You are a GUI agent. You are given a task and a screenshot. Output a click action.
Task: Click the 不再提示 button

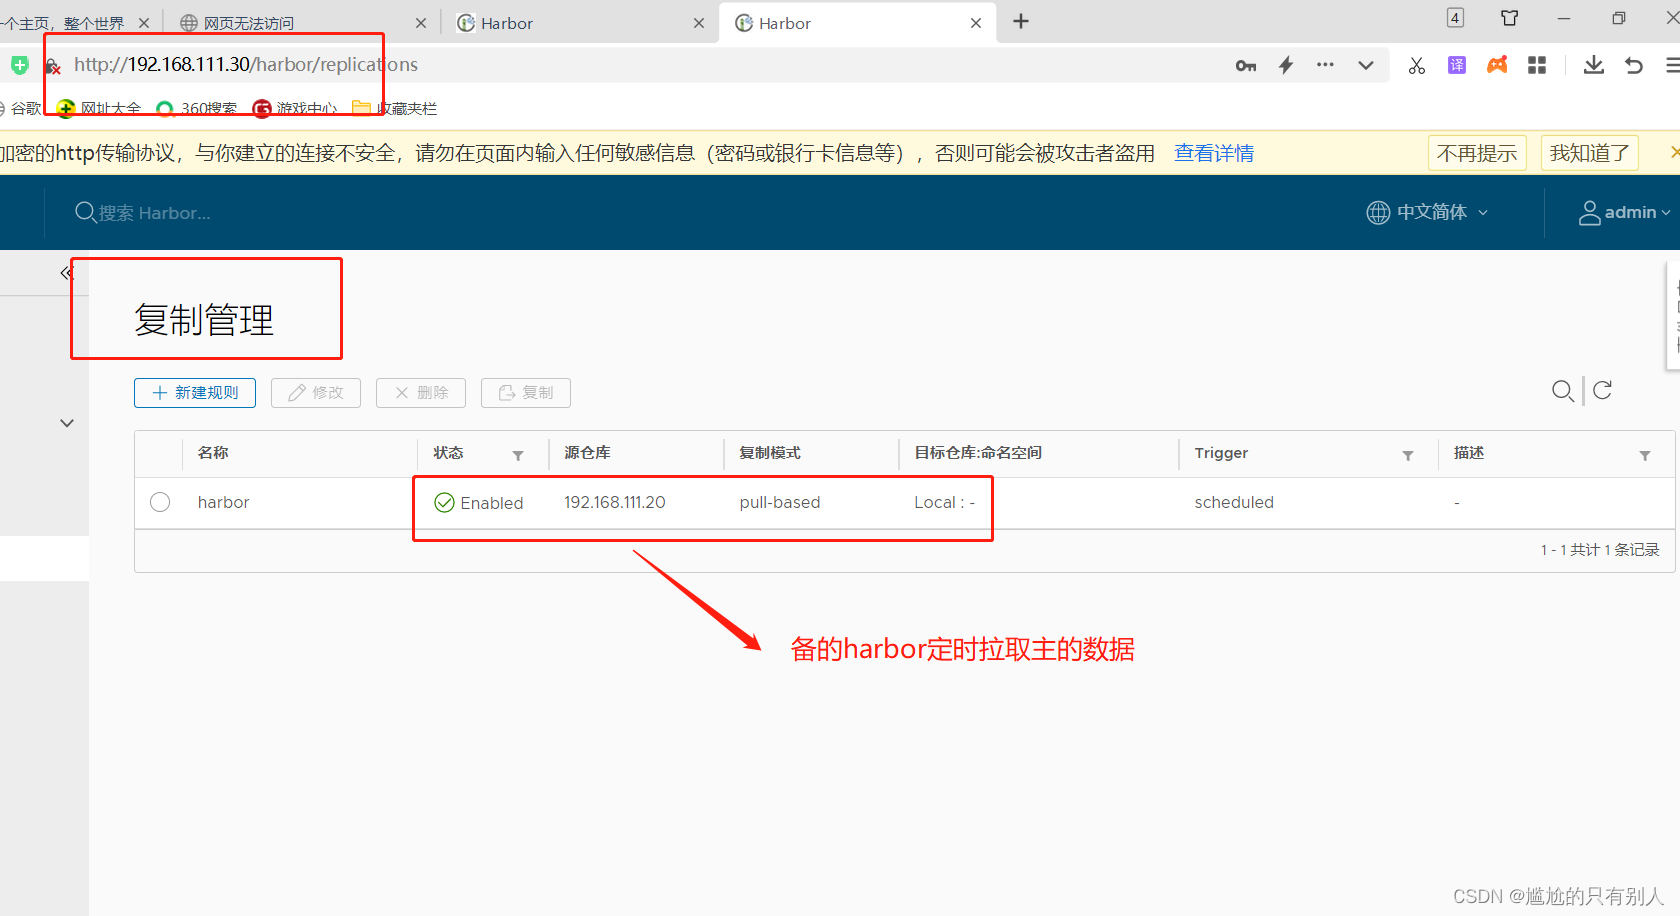click(1477, 153)
